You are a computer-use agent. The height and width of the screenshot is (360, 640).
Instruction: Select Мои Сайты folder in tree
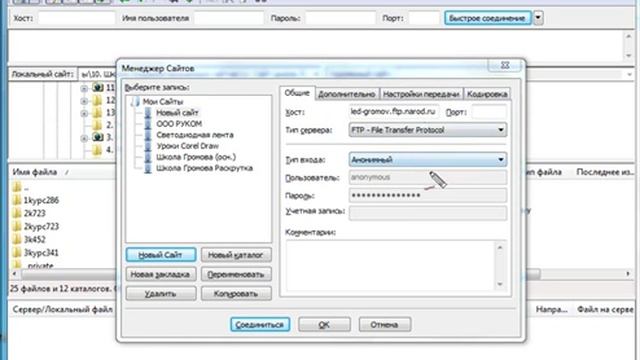162,102
